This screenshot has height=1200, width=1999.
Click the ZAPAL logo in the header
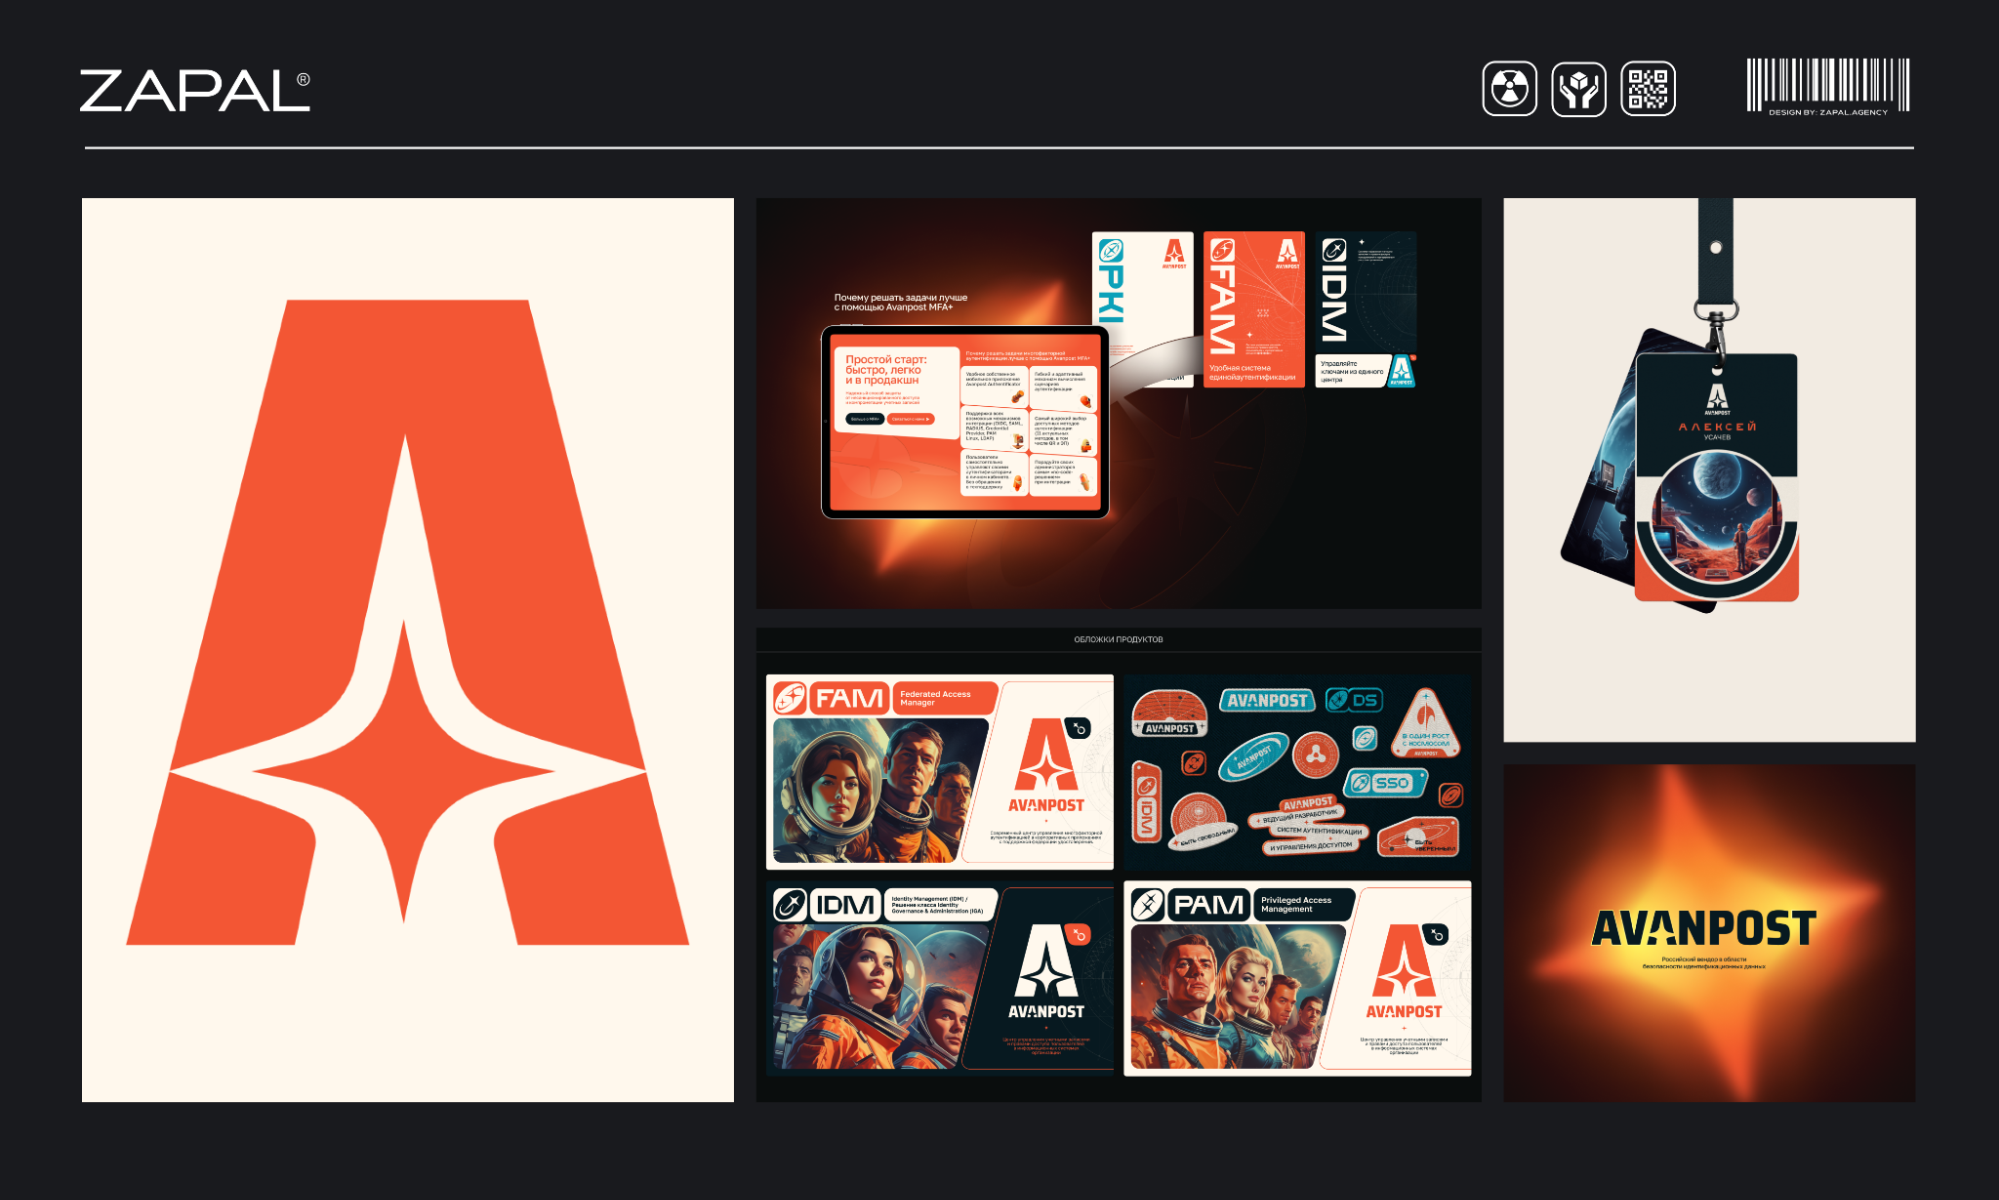195,90
